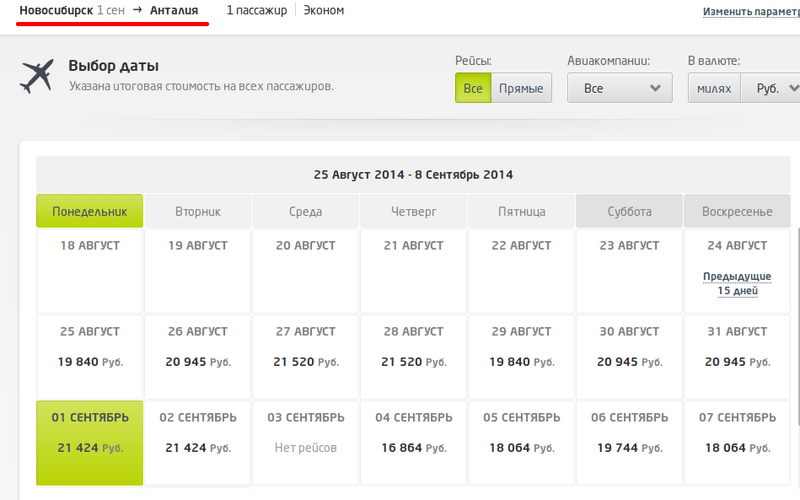Open Предыдущие 15 дней link
The height and width of the screenshot is (500, 800).
(x=737, y=283)
